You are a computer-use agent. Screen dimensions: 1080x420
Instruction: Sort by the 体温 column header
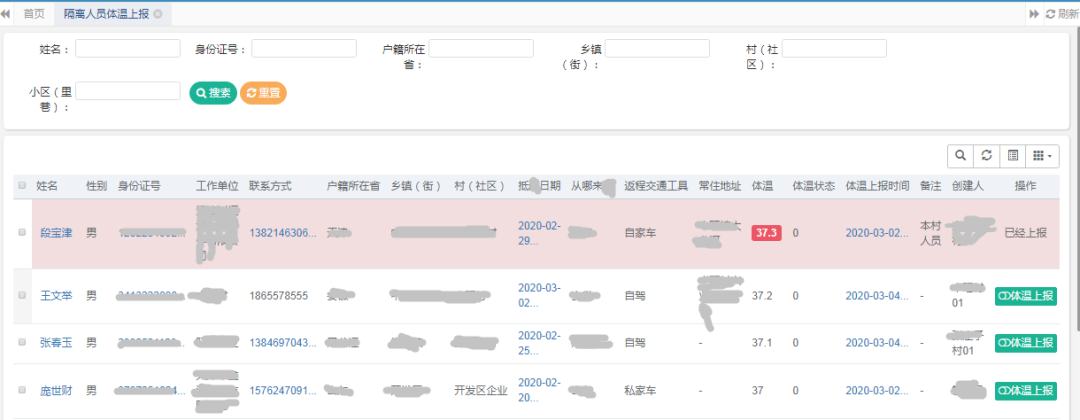click(x=762, y=186)
